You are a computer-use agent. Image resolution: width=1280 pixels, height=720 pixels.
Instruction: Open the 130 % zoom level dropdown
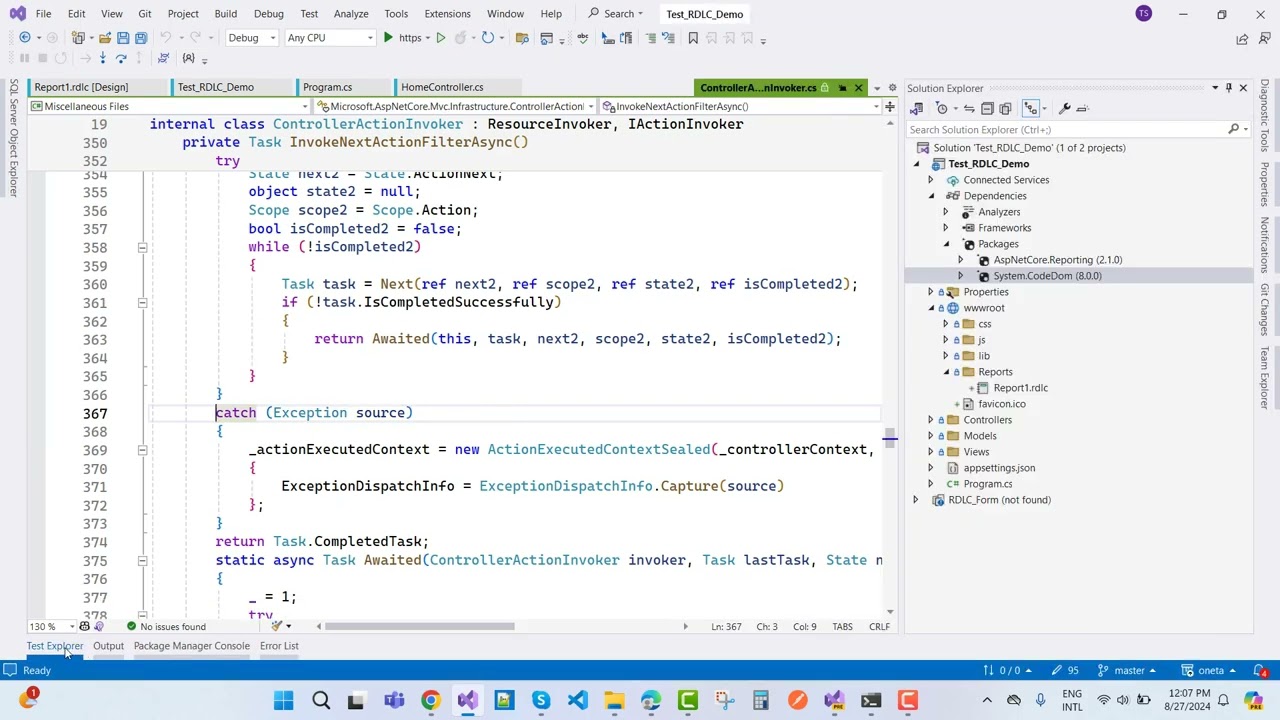point(51,627)
